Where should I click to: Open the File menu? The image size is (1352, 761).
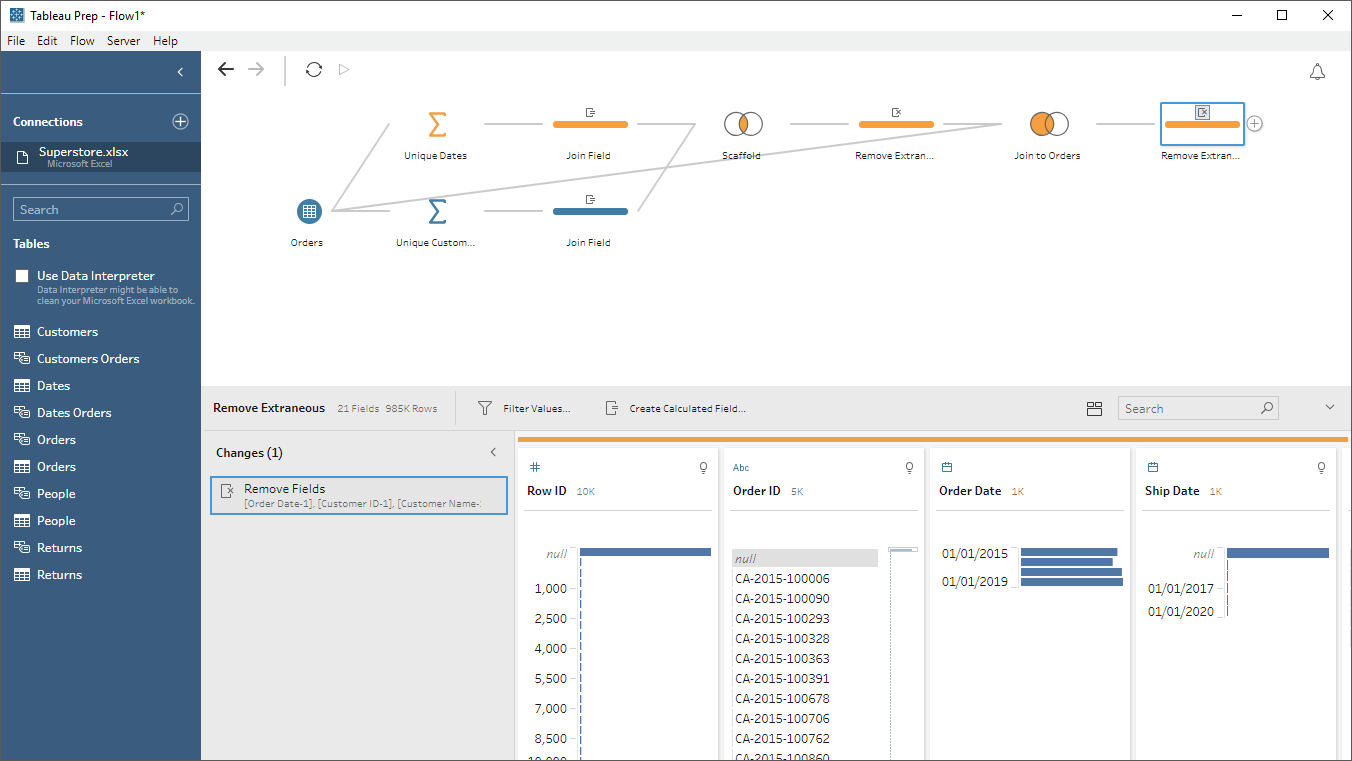pos(16,41)
